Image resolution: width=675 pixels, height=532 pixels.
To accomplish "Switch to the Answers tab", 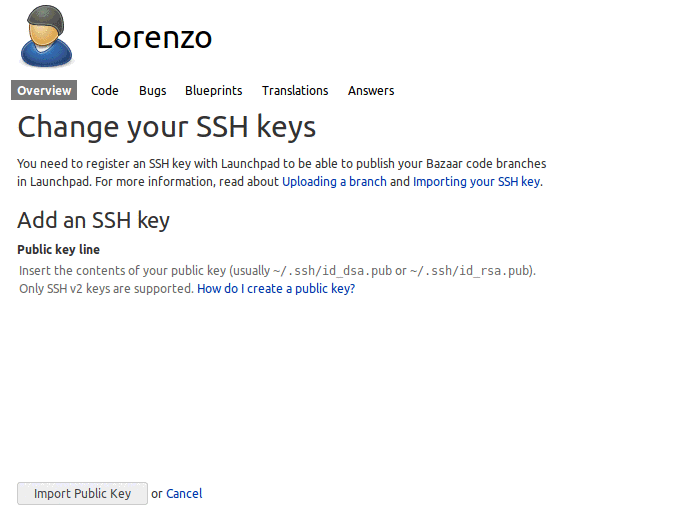I will coord(371,90).
